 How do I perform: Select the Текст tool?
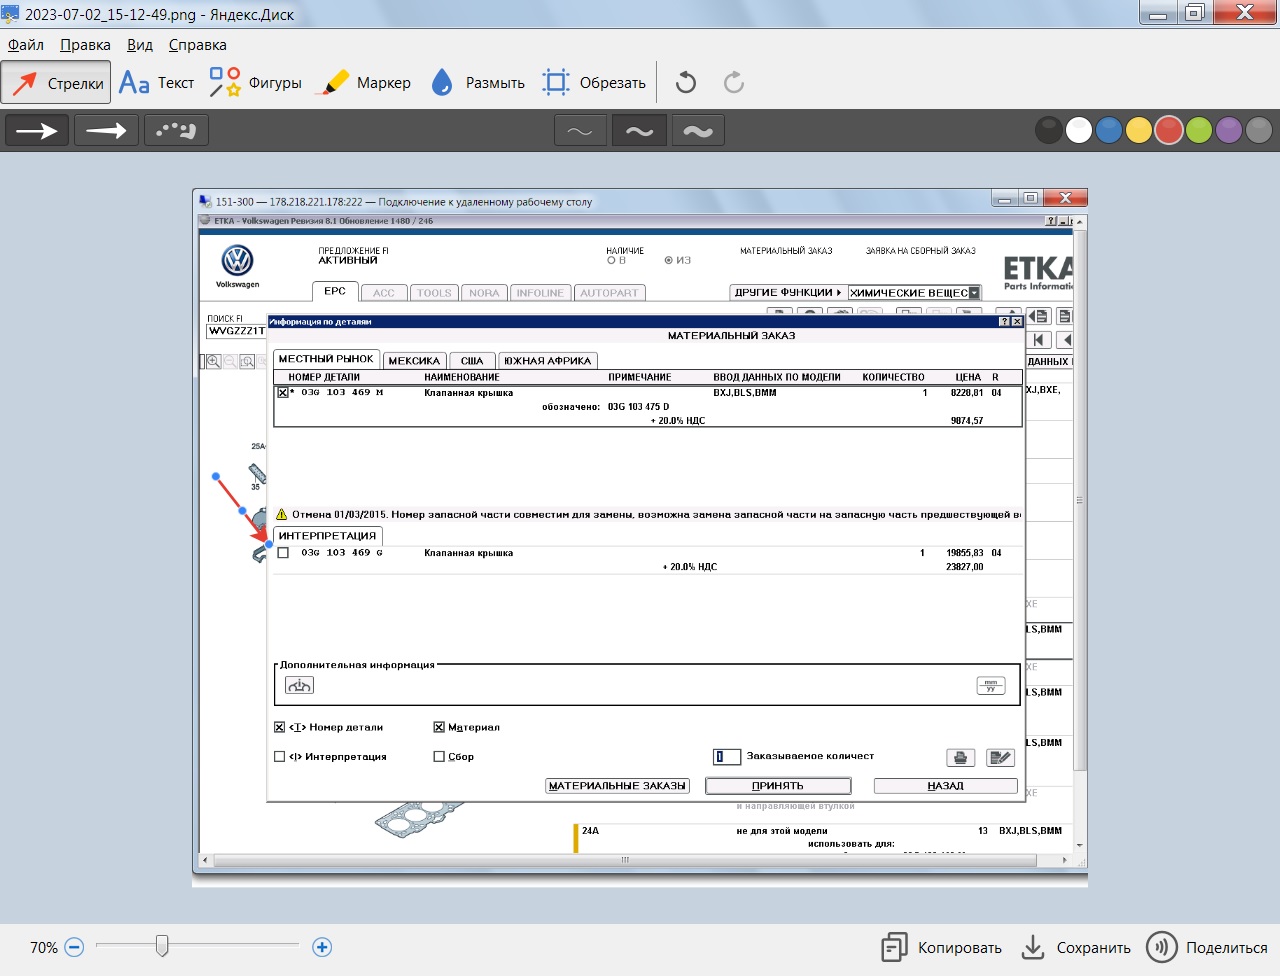(x=156, y=83)
